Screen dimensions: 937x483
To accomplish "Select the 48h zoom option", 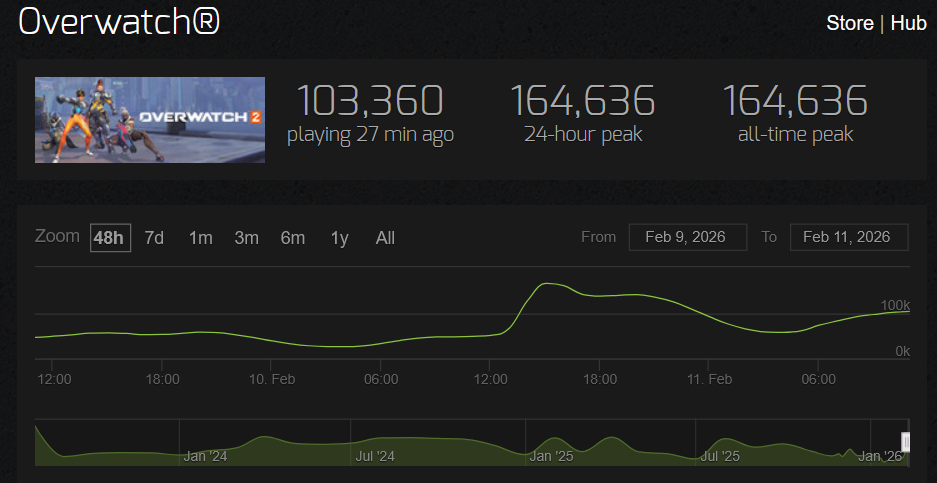I will click(x=111, y=238).
